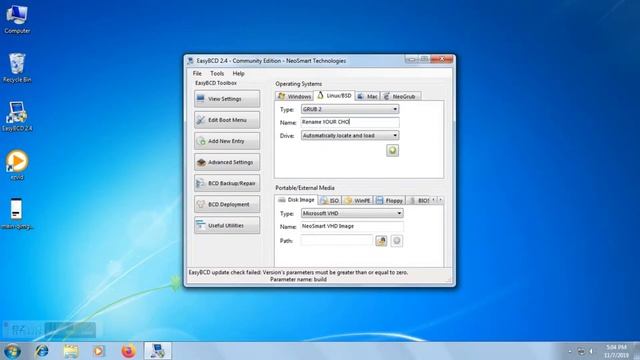This screenshot has height=360, width=640.
Task: Expand the Drive 'Automatically locate and load' dropdown
Action: coord(350,135)
